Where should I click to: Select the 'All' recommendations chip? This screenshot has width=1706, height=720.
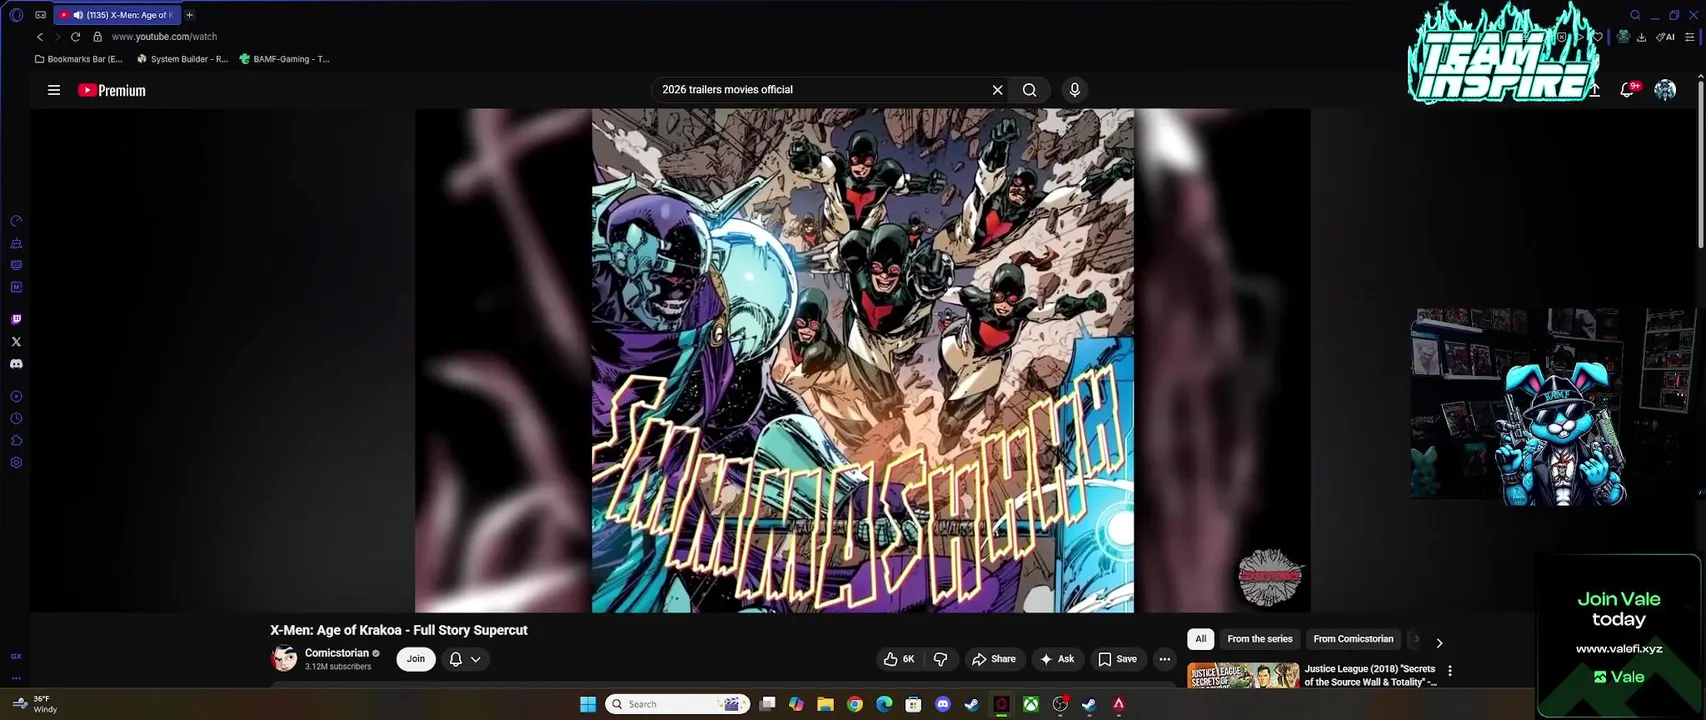[1201, 639]
